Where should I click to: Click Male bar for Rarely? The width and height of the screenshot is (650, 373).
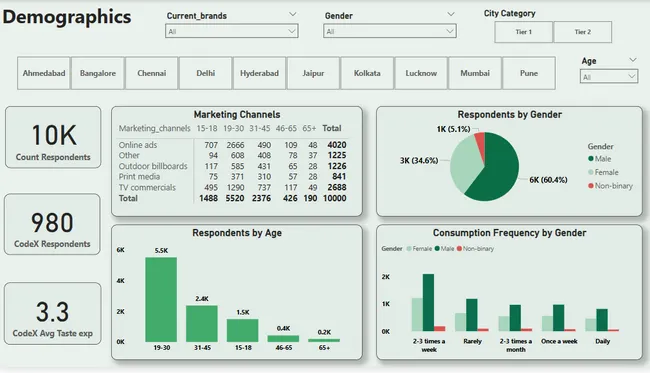[472, 315]
